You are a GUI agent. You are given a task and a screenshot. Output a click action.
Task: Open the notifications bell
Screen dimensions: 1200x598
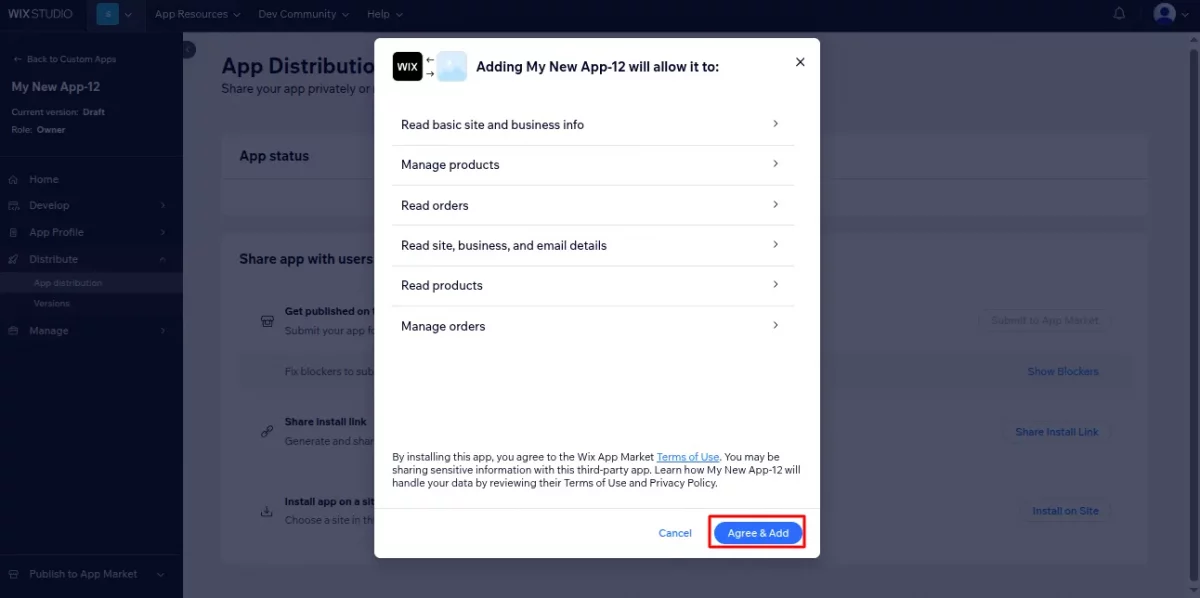pos(1119,14)
